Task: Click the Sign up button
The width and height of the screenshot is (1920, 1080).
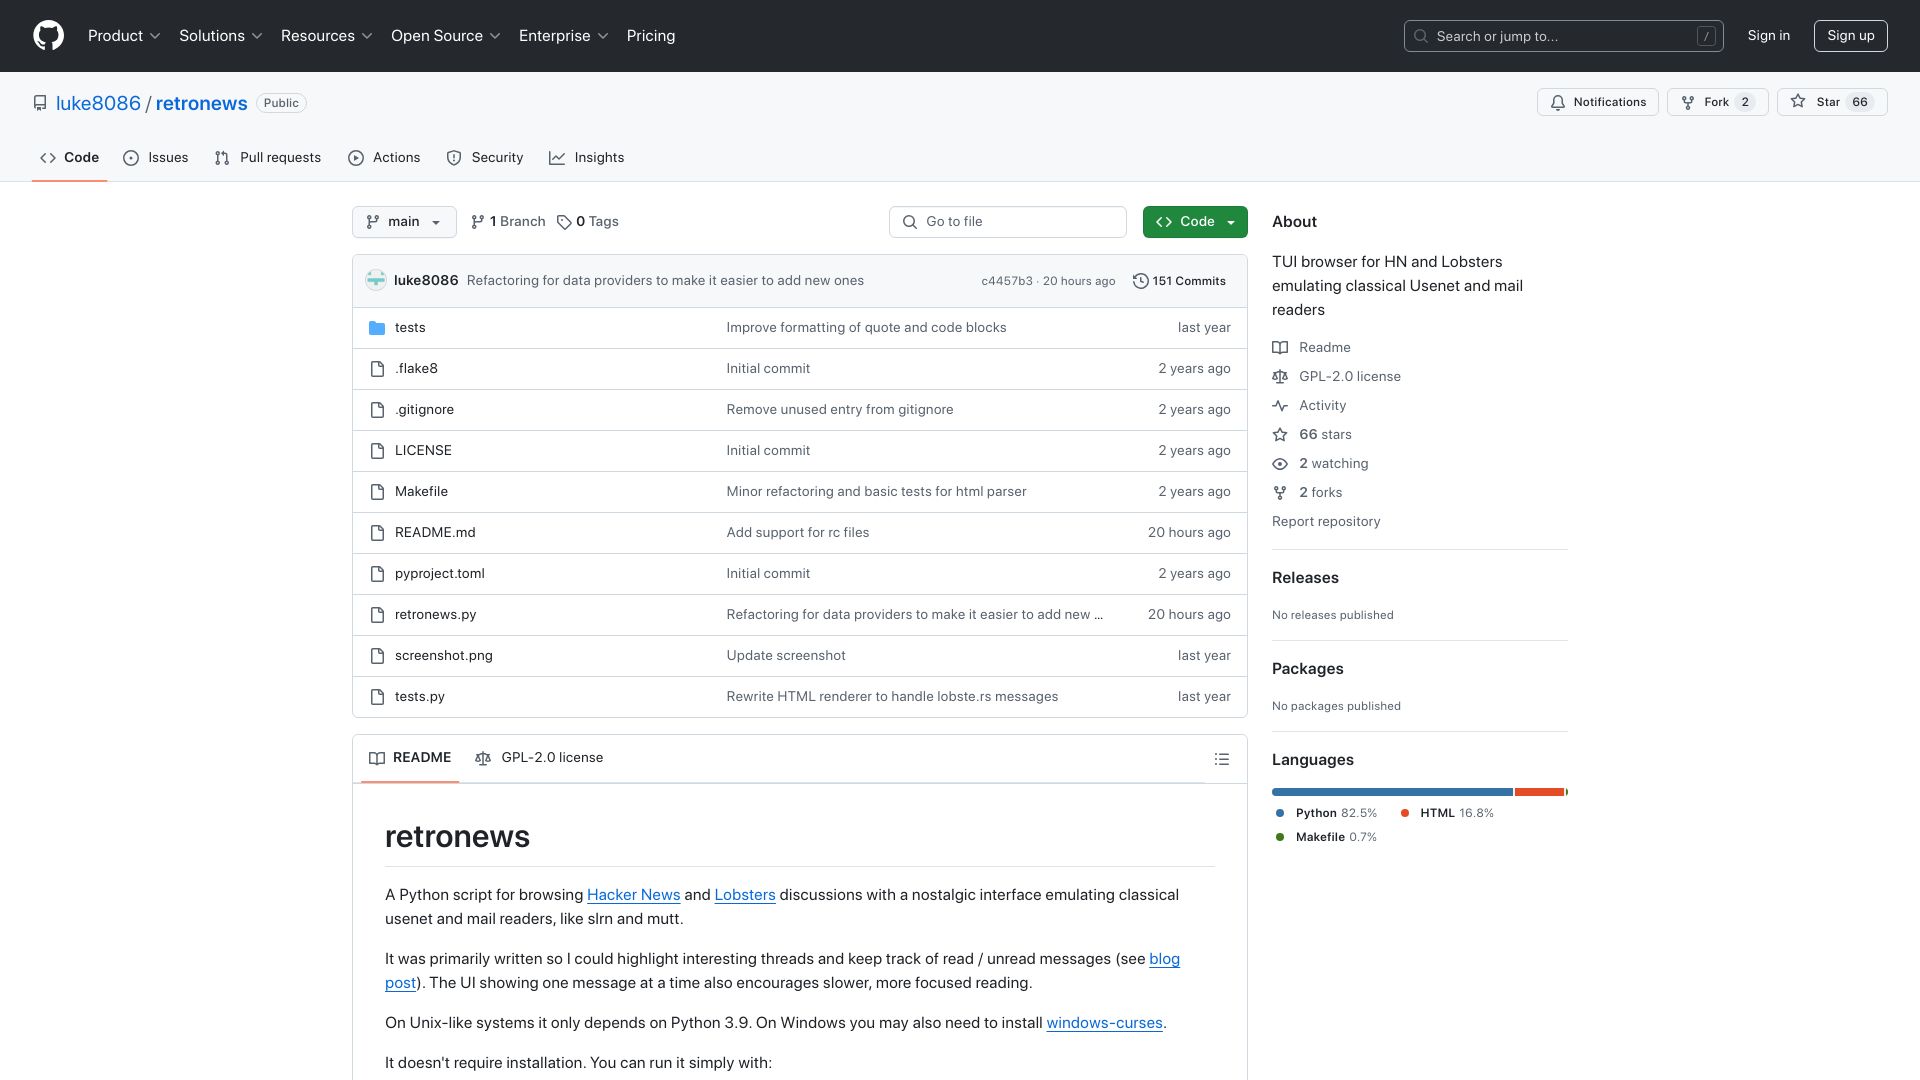Action: click(x=1850, y=36)
